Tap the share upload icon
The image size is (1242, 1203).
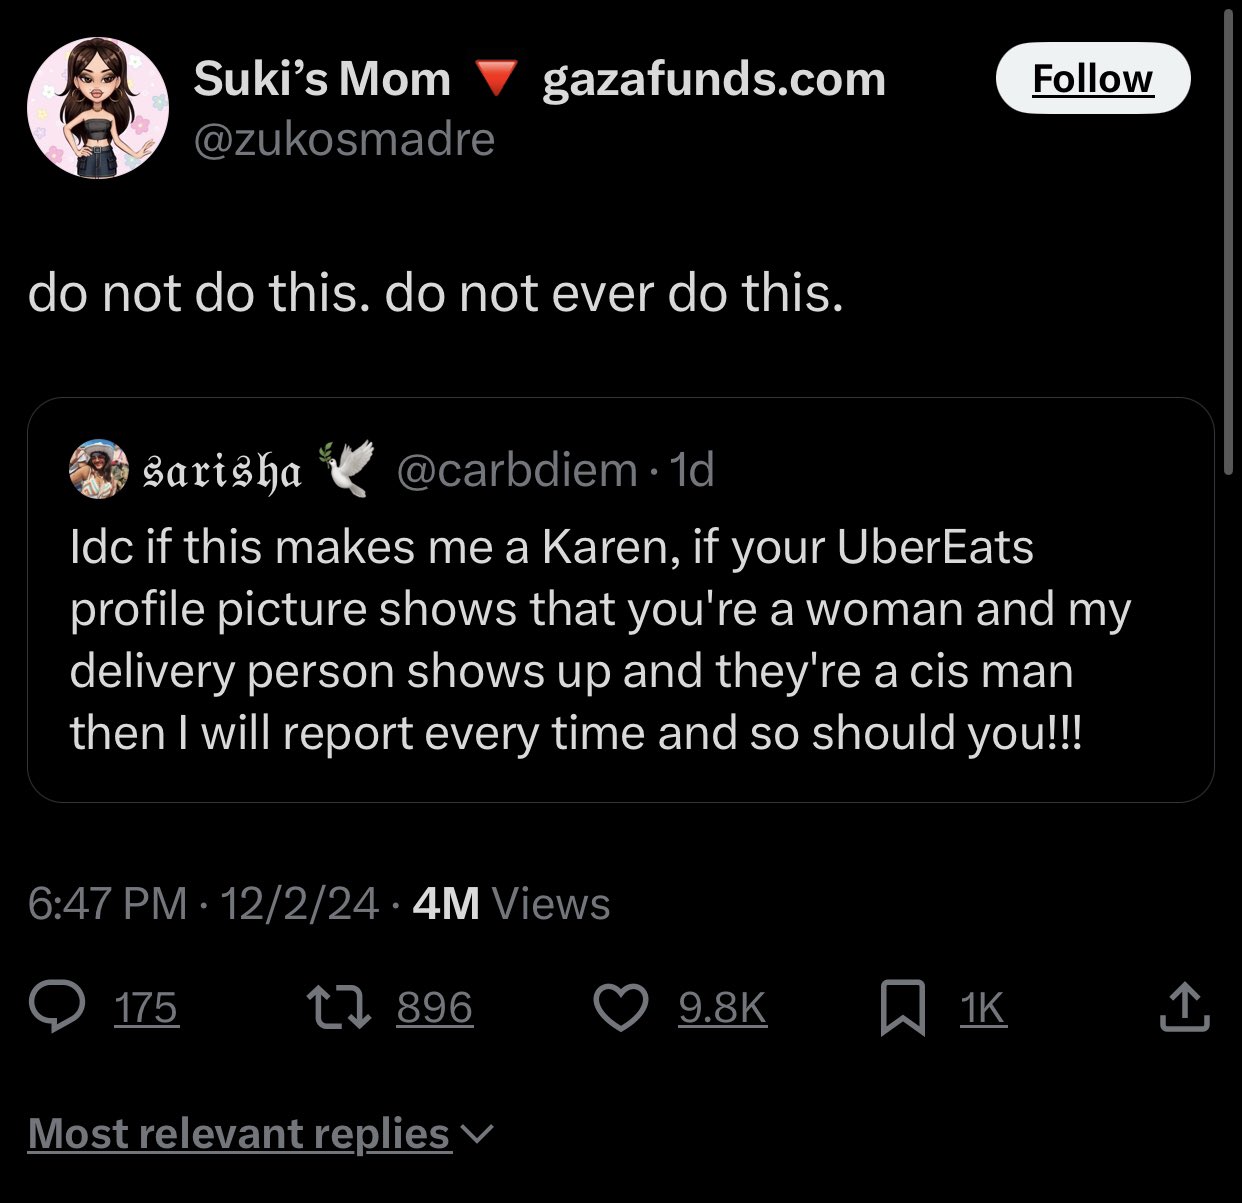[x=1184, y=1007]
